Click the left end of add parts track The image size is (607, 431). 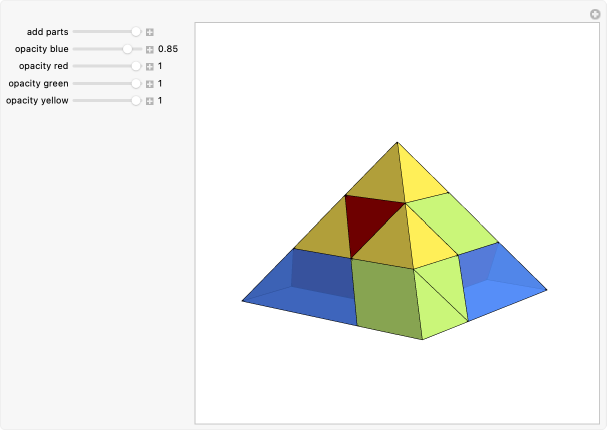[76, 32]
